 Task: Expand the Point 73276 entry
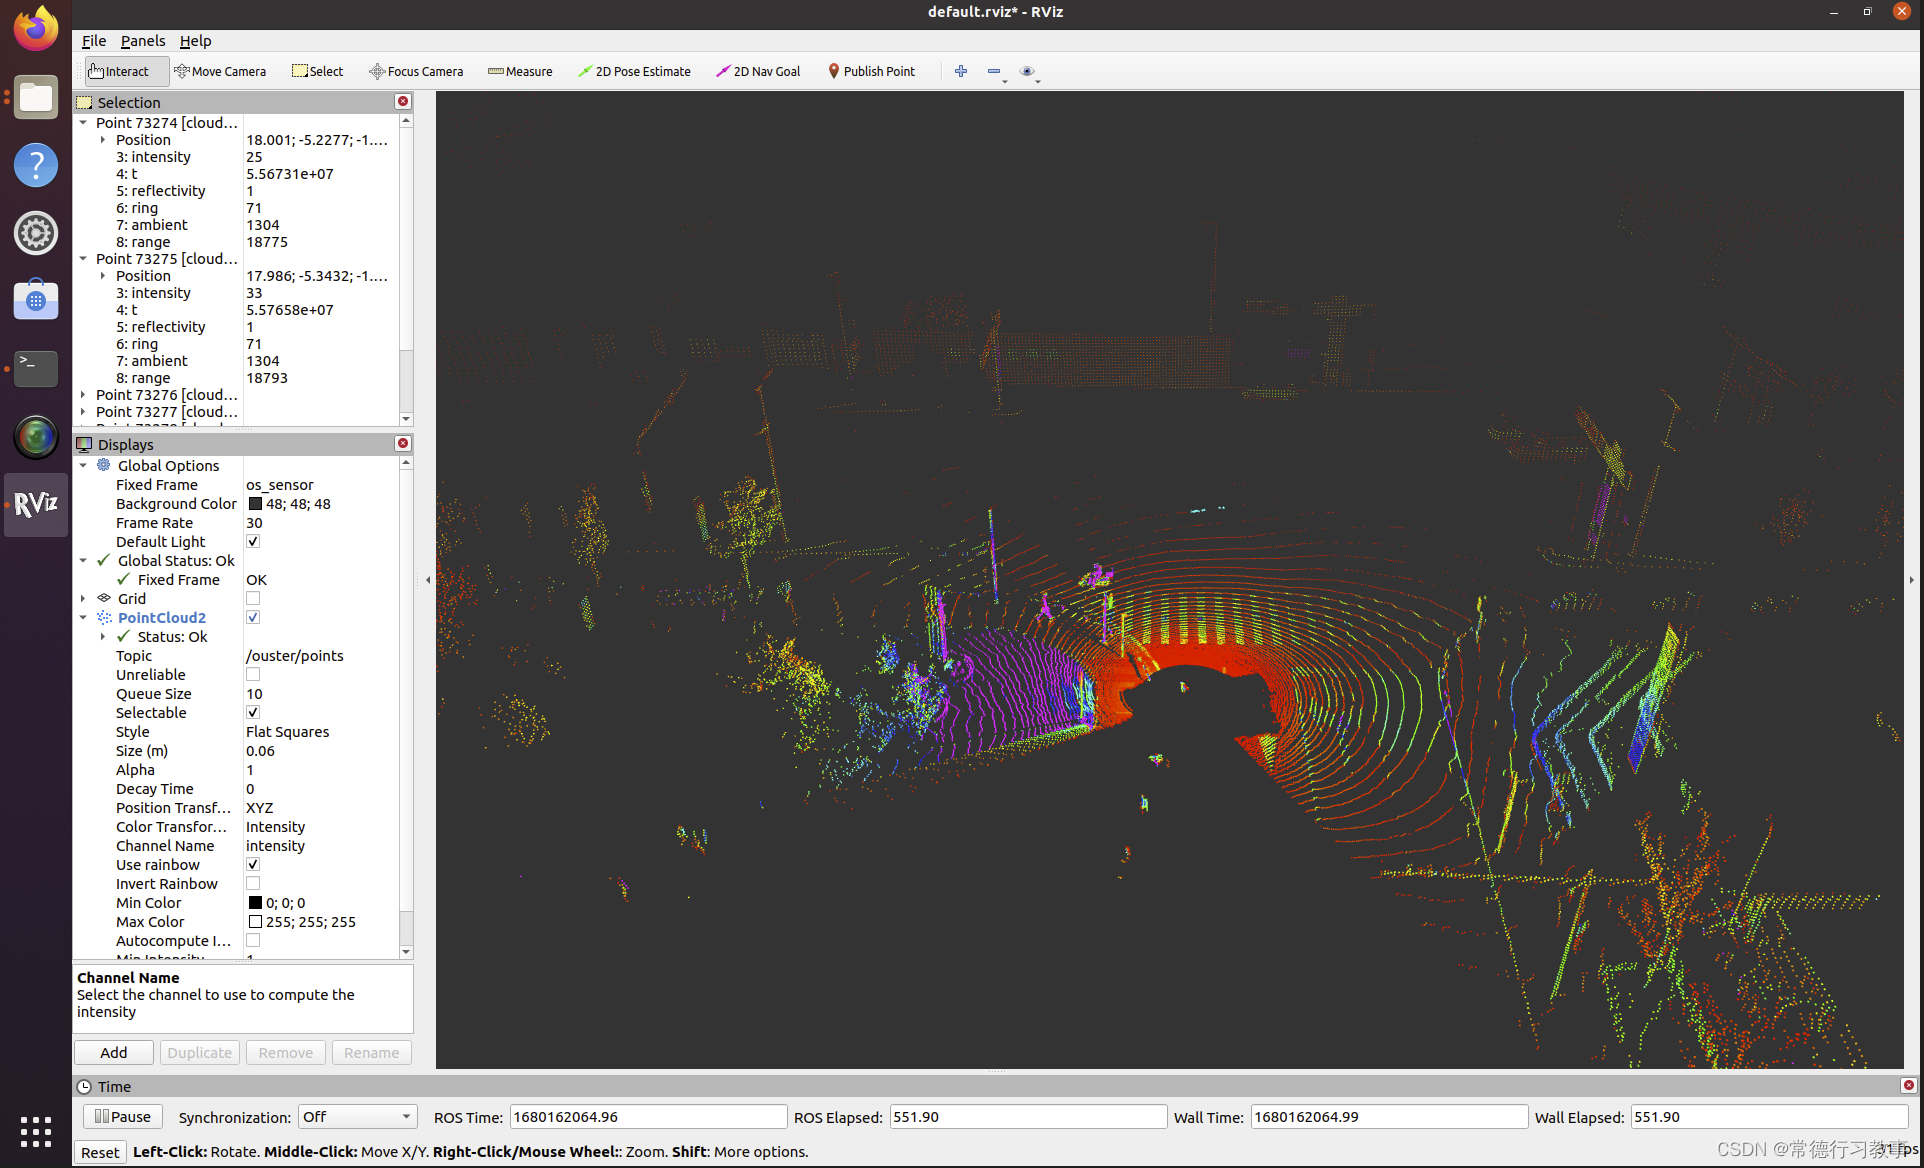[x=83, y=395]
